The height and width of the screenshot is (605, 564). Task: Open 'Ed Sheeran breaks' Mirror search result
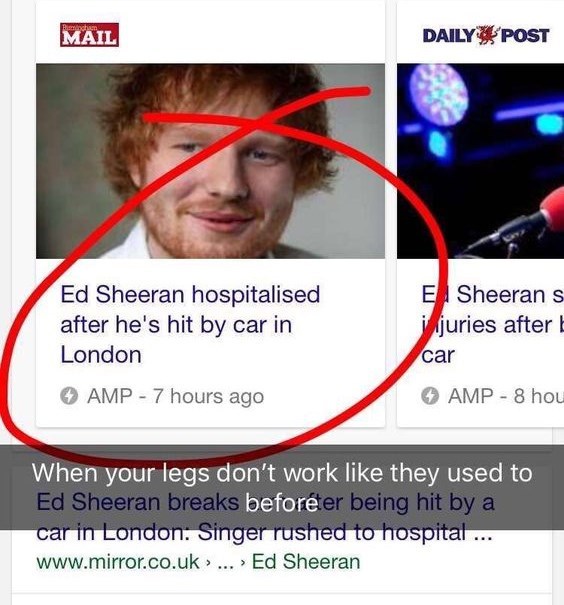coord(265,517)
